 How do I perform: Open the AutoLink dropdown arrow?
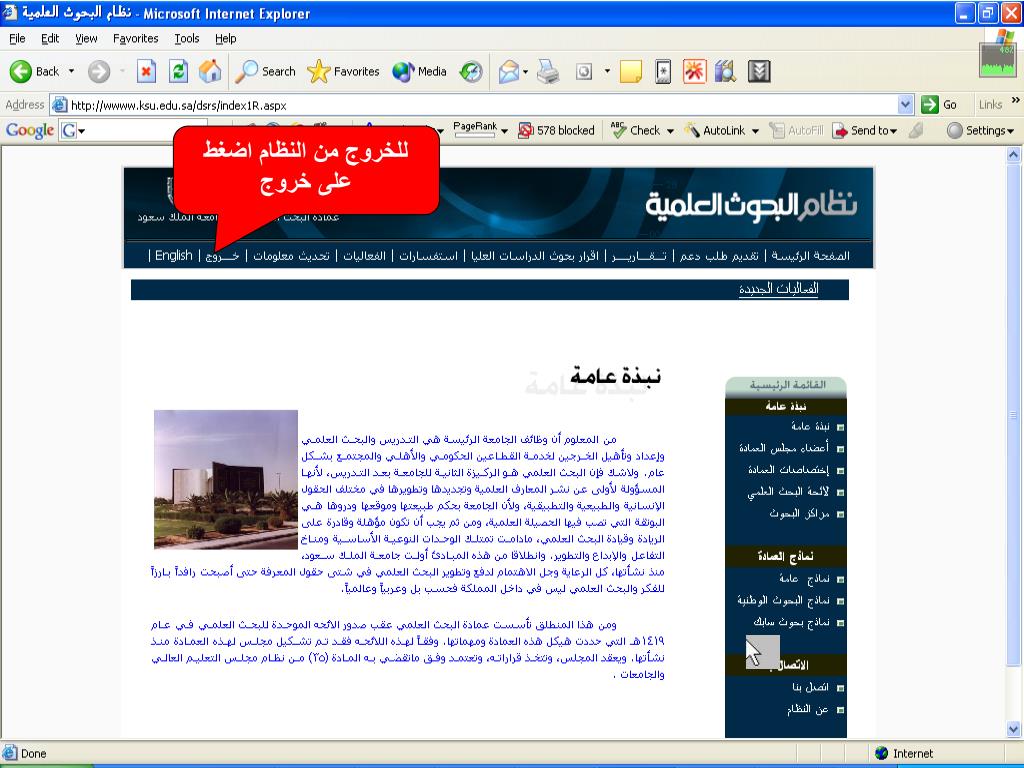click(755, 131)
